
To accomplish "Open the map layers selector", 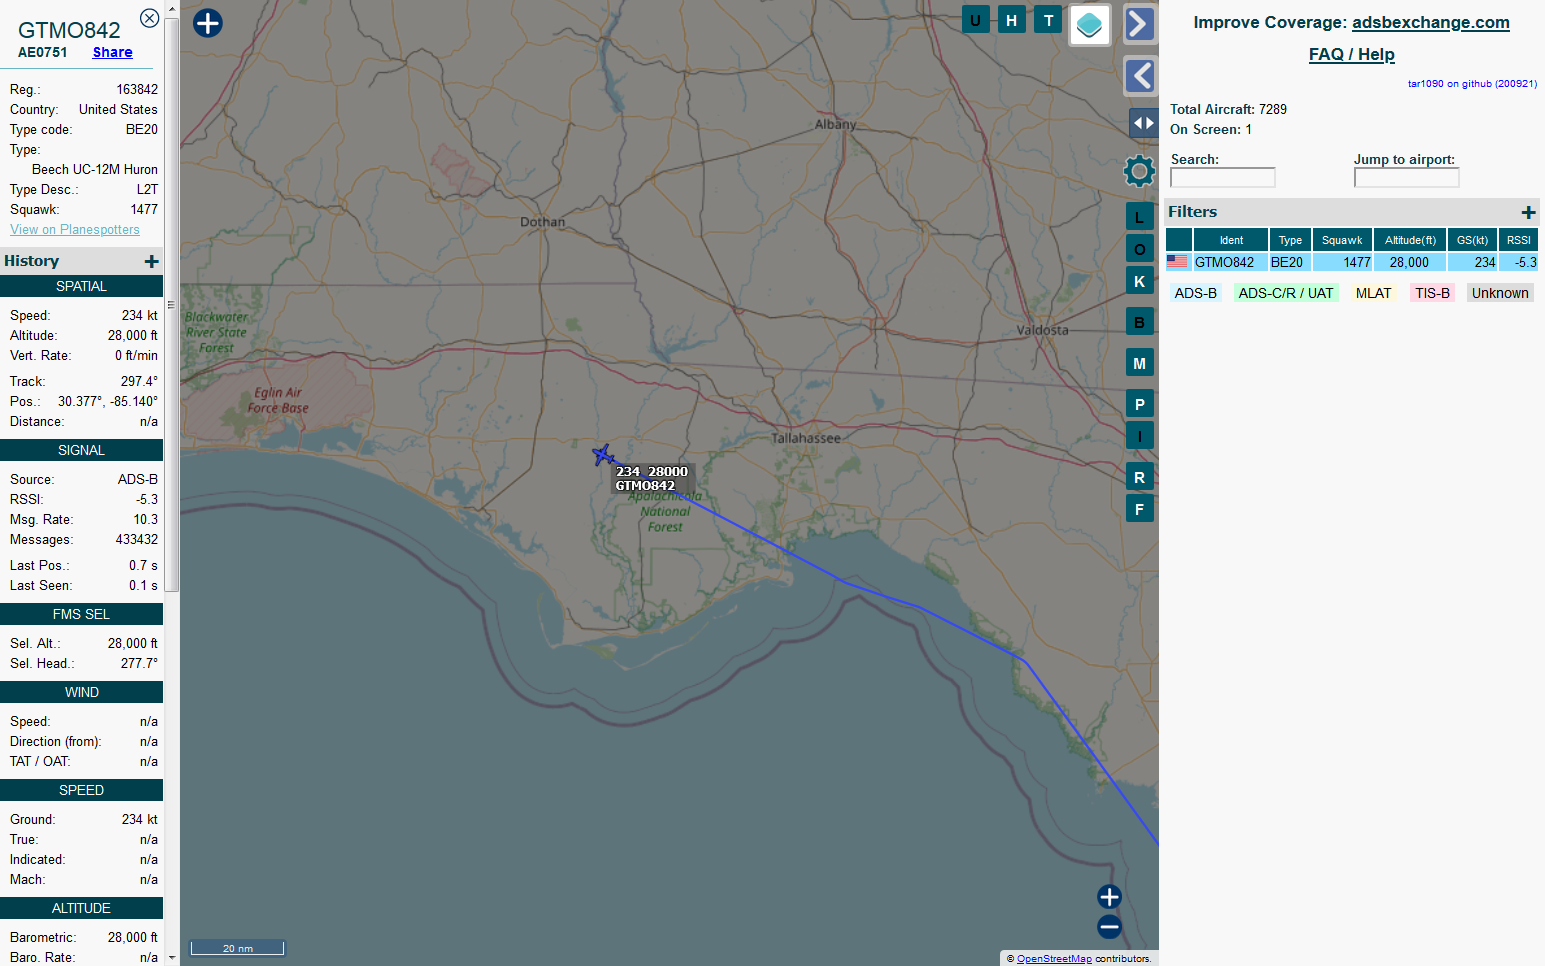I will 1090,25.
